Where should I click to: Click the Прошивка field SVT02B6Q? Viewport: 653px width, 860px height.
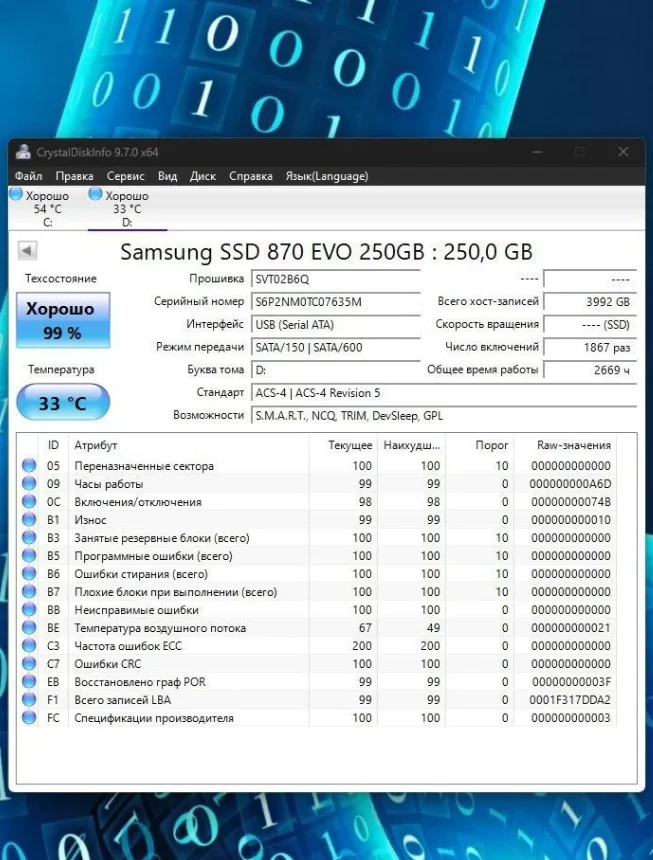click(336, 279)
